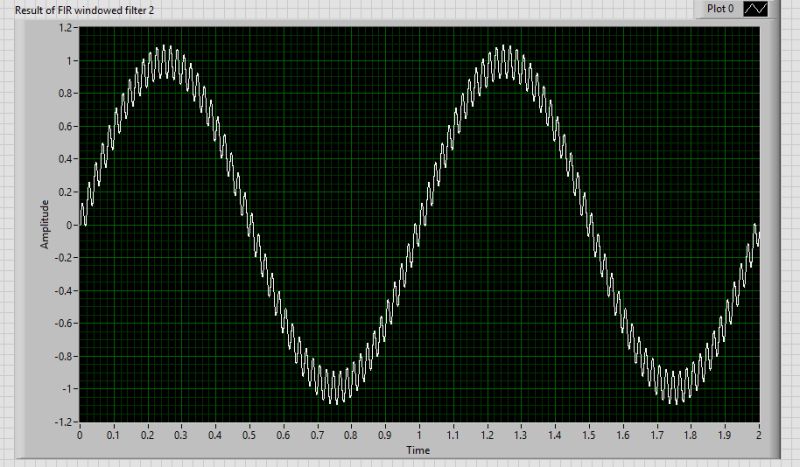Click the Time x-axis label
This screenshot has width=800, height=467.
point(418,450)
